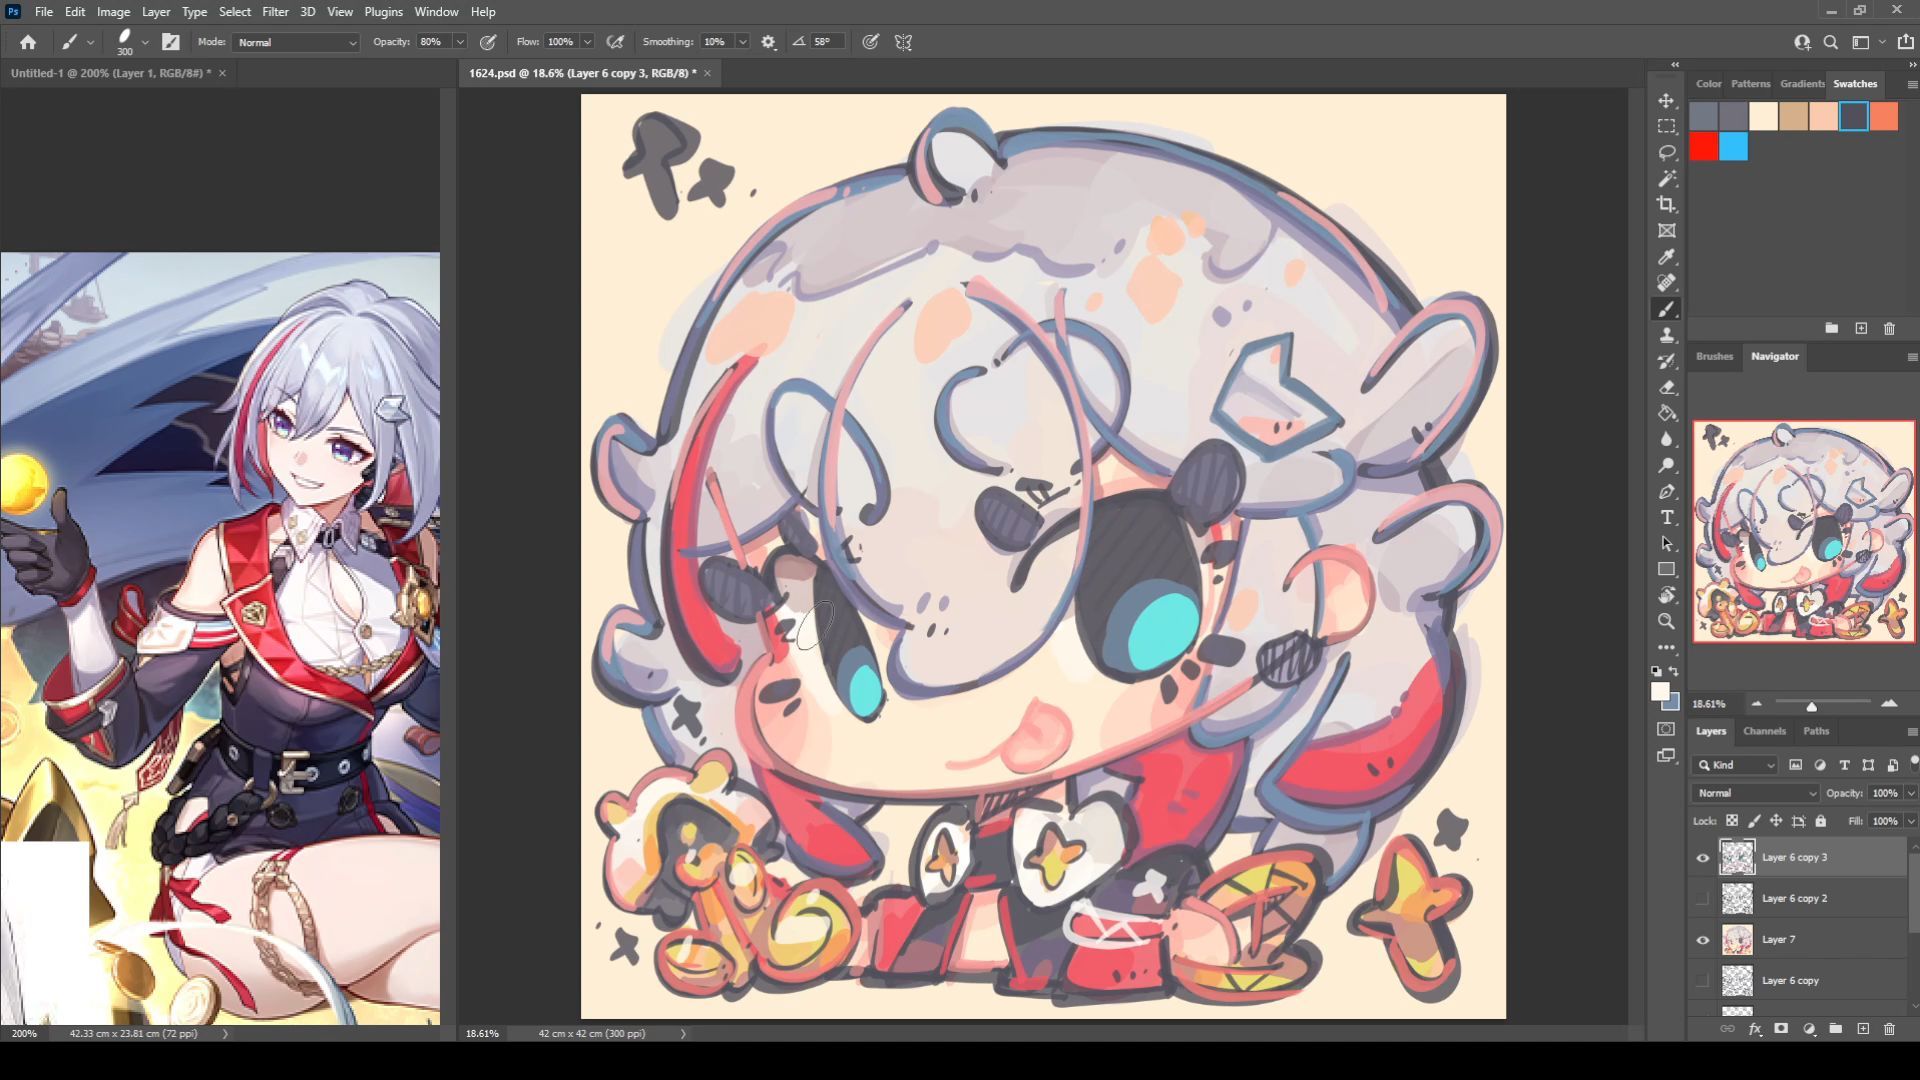The image size is (1920, 1080).
Task: Switch to the Brushes panel tab
Action: tap(1714, 356)
